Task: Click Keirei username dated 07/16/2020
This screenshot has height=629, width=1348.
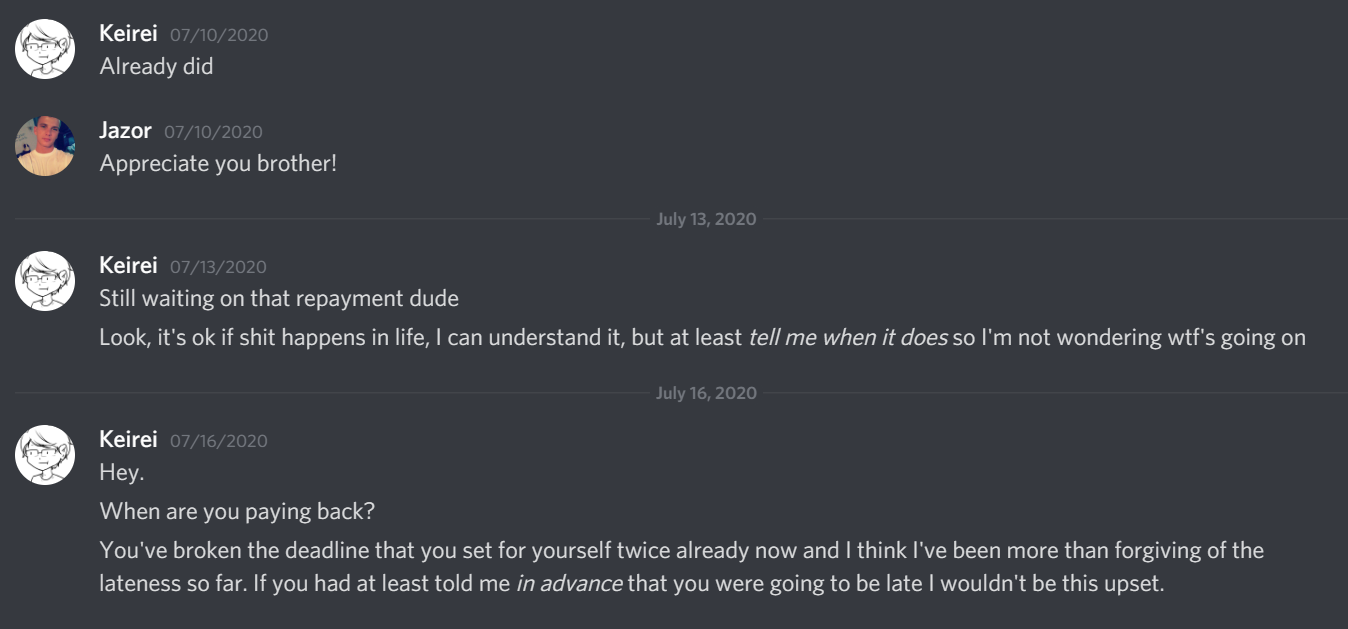Action: 129,439
